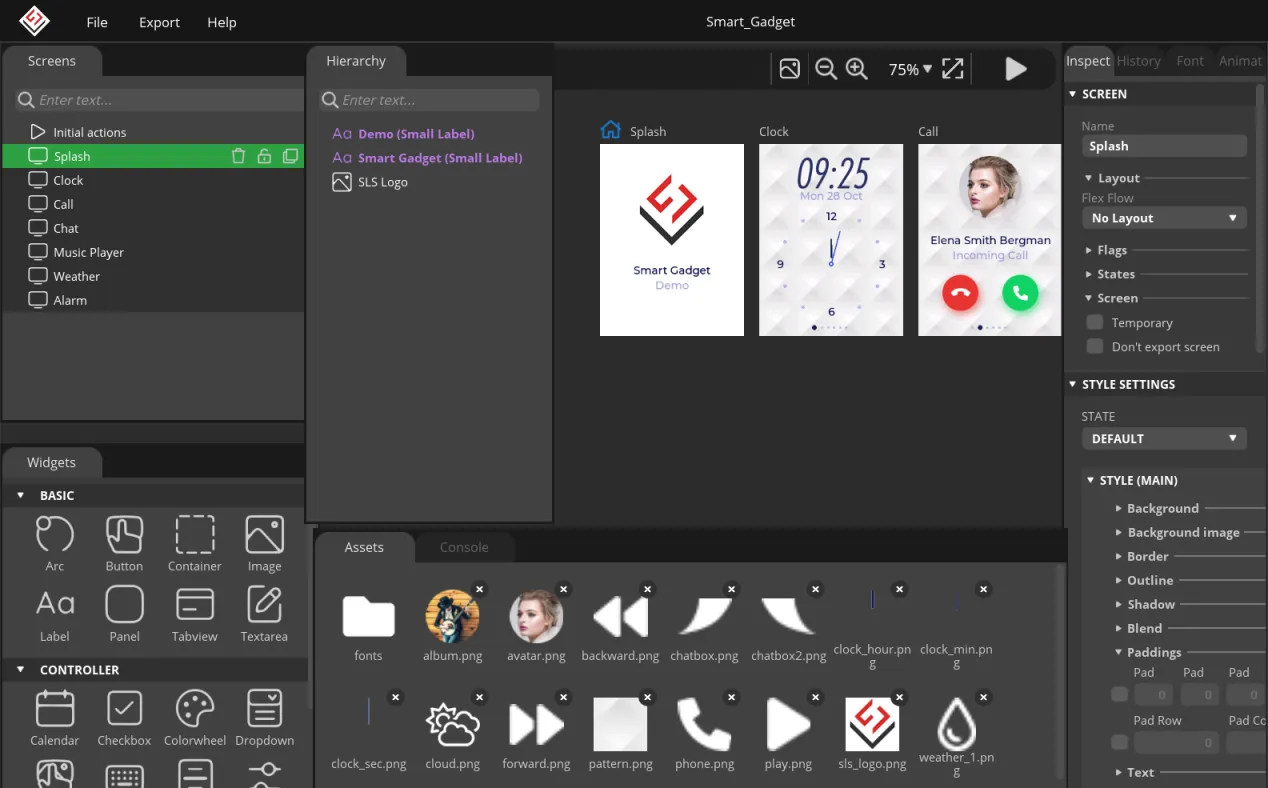Click the screen Name field showing Splash
The width and height of the screenshot is (1268, 788).
pyautogui.click(x=1164, y=146)
